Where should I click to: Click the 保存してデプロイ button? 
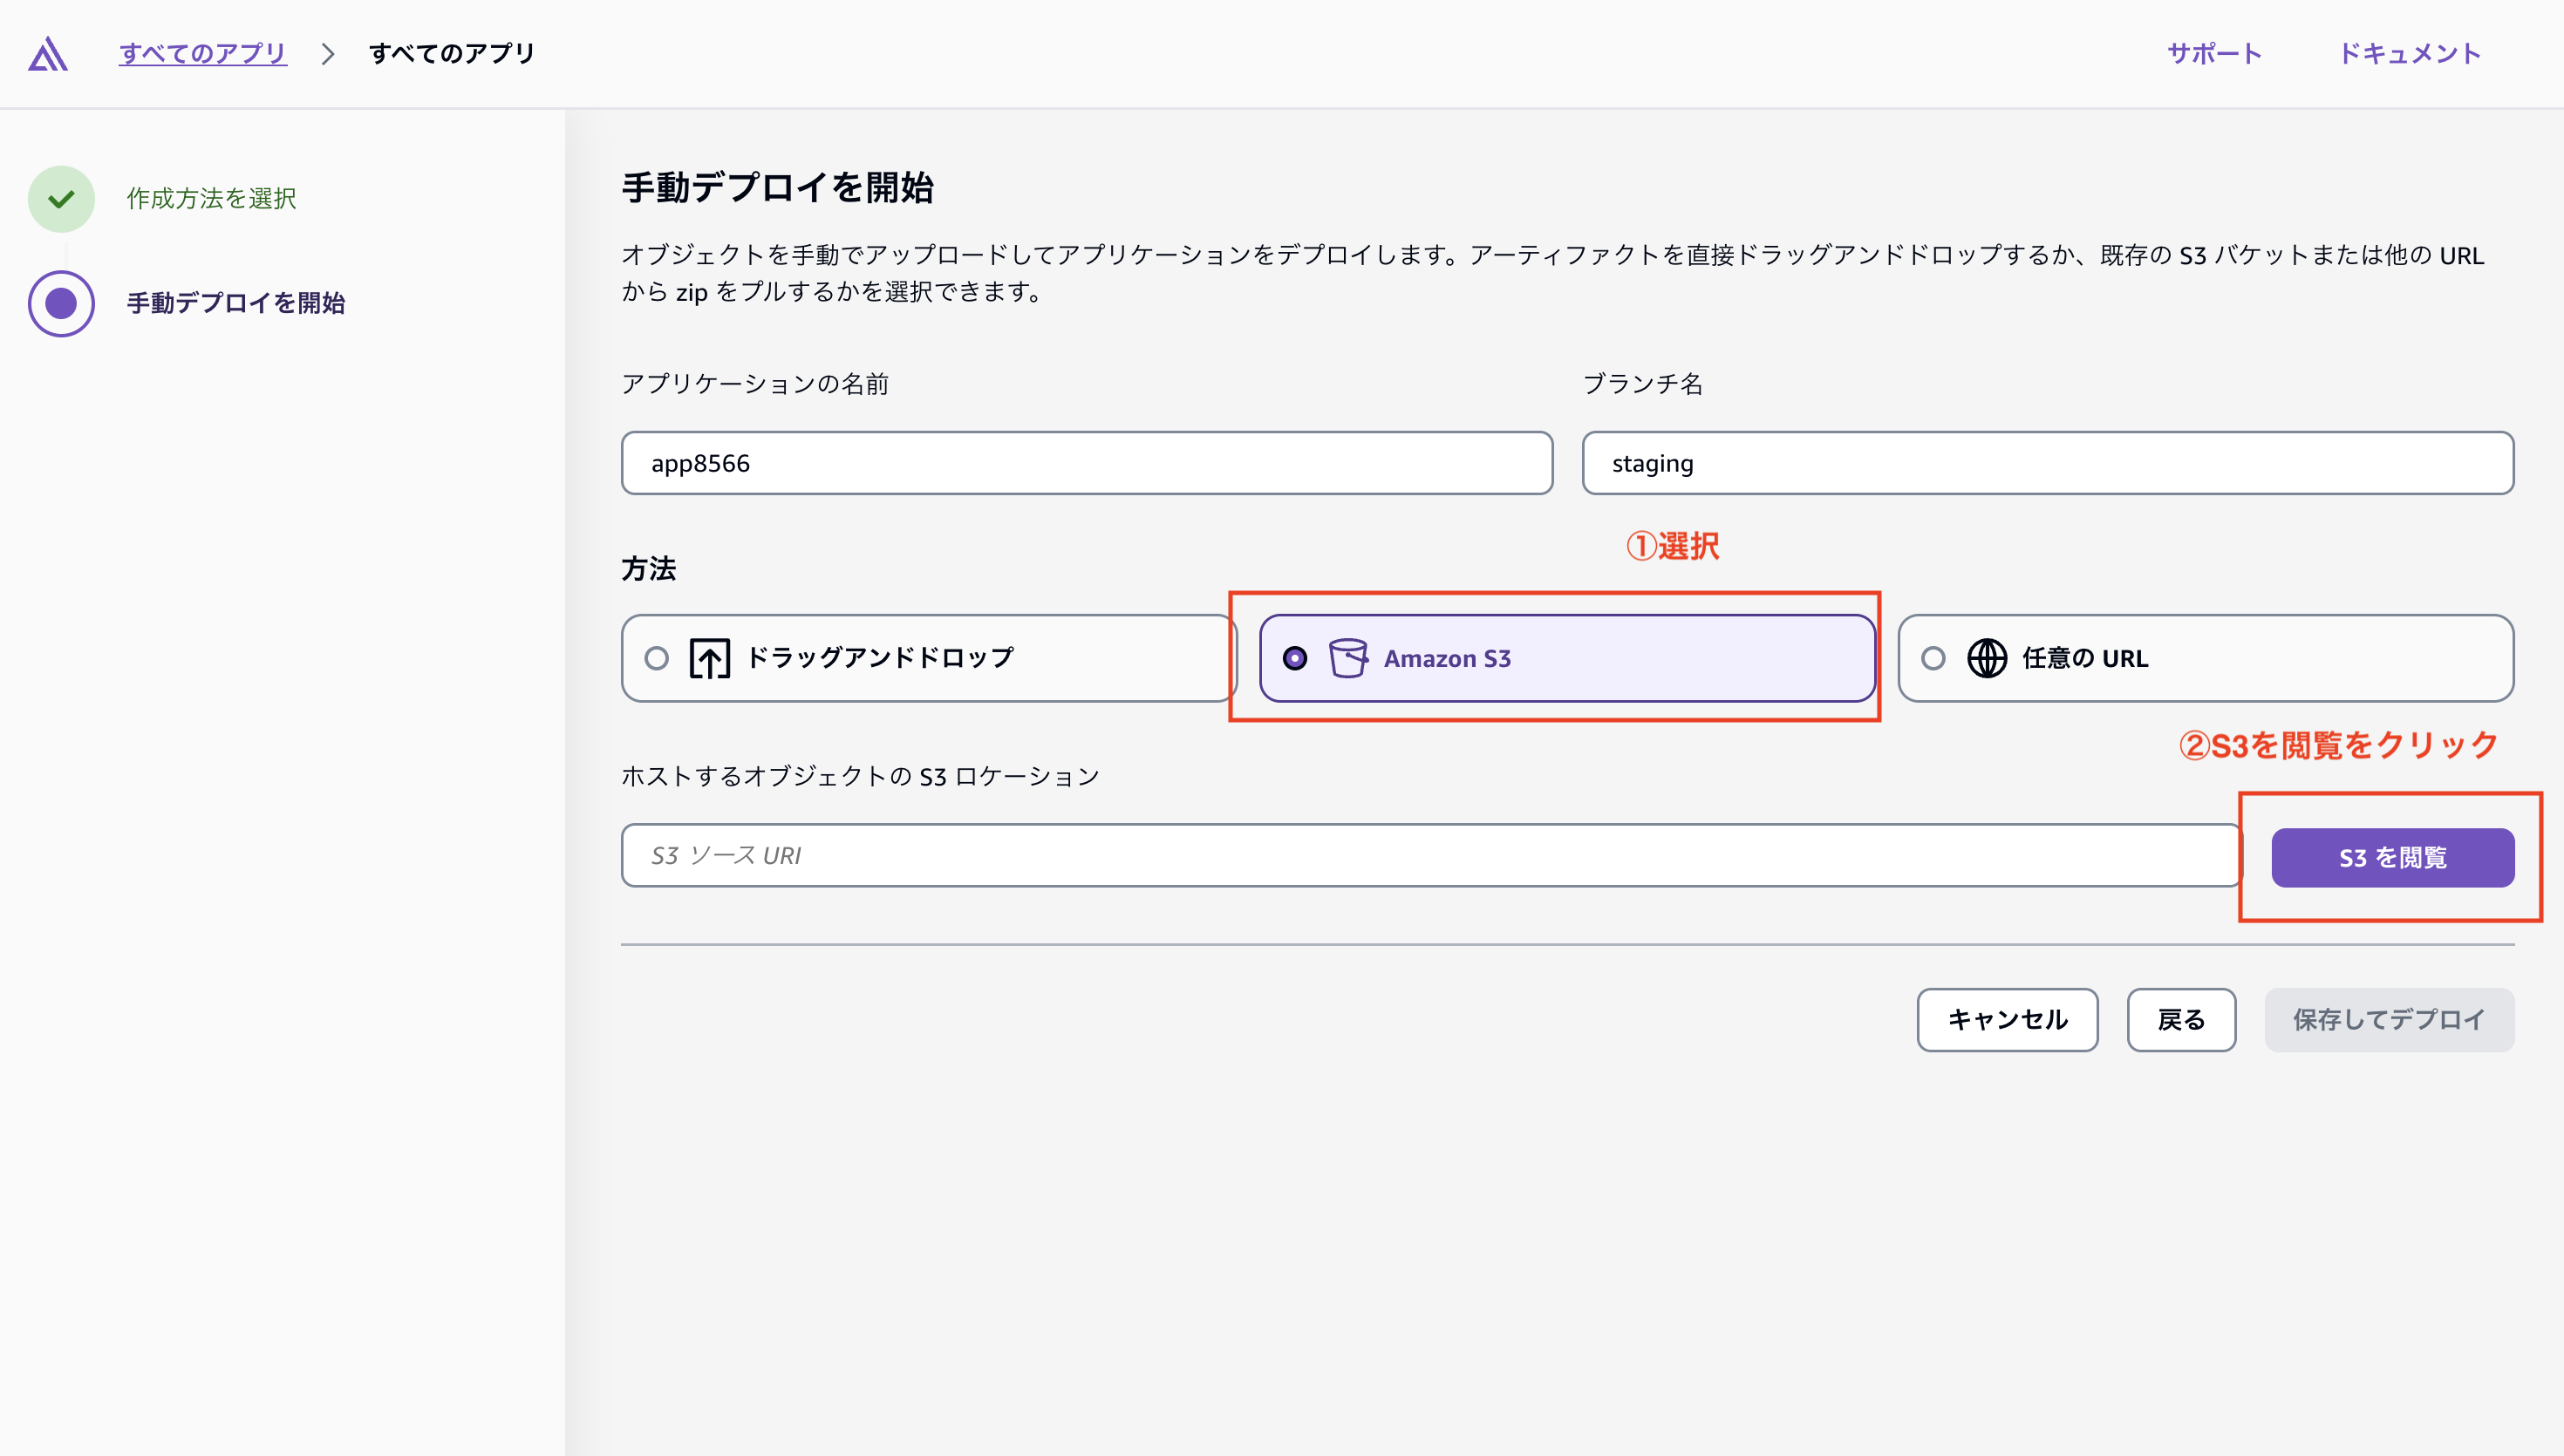tap(2388, 1019)
